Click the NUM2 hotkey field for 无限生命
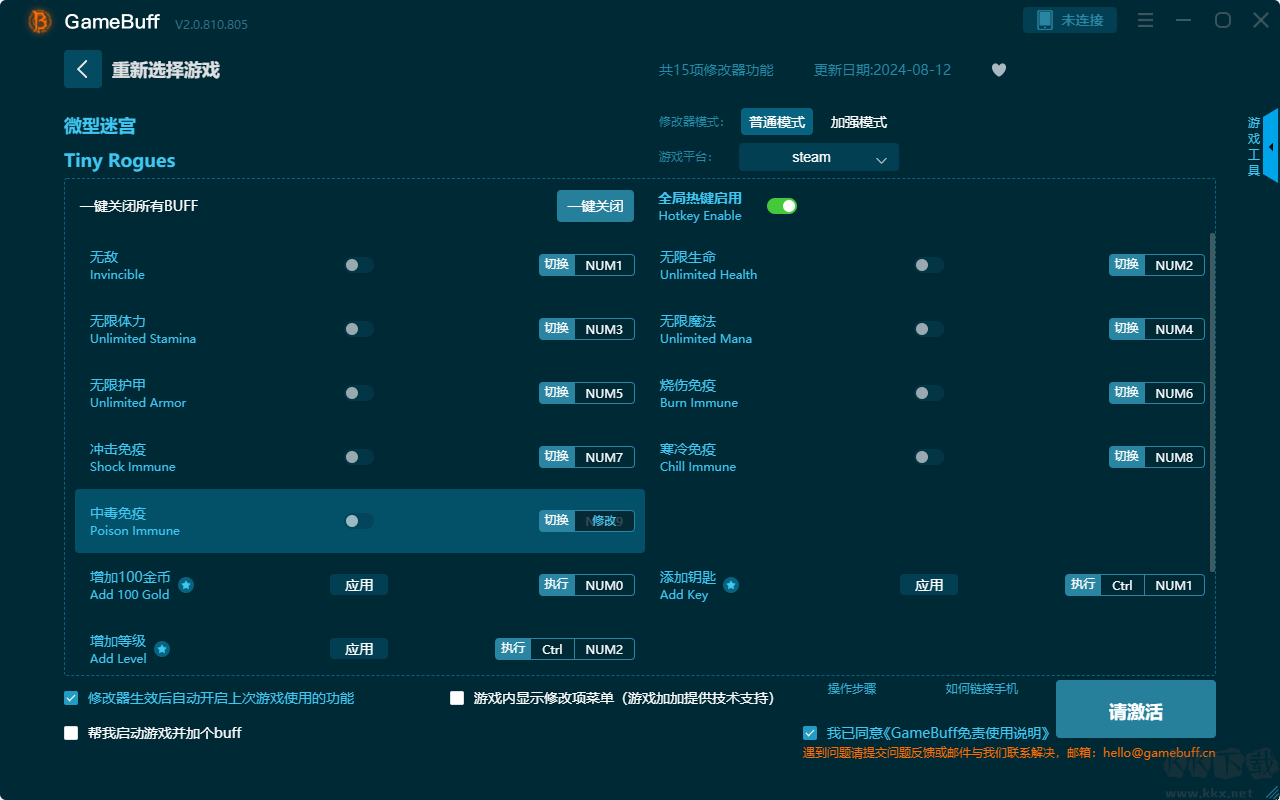The image size is (1280, 800). click(1174, 265)
